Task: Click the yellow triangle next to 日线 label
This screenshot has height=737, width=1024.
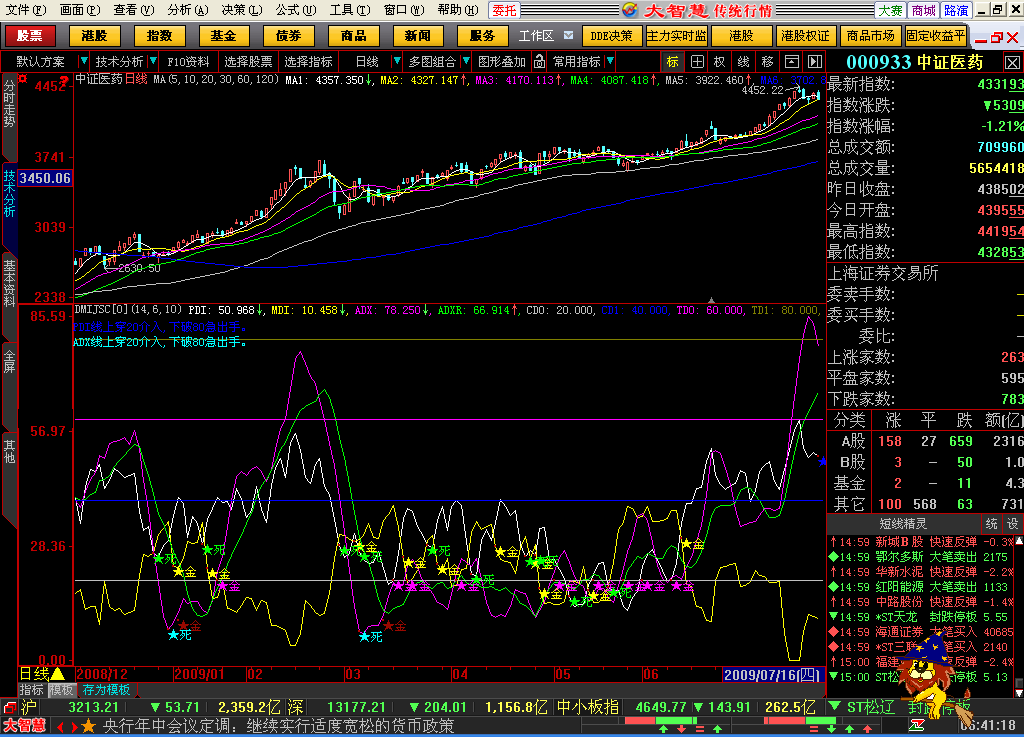Action: [57, 674]
